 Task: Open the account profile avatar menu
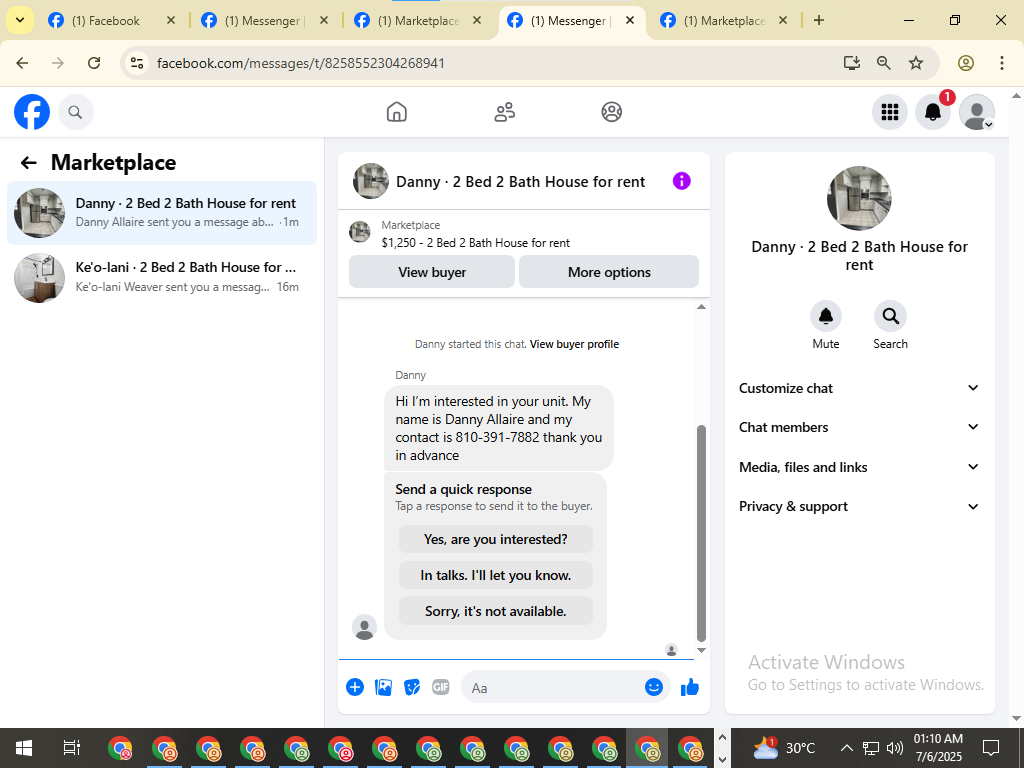point(976,112)
